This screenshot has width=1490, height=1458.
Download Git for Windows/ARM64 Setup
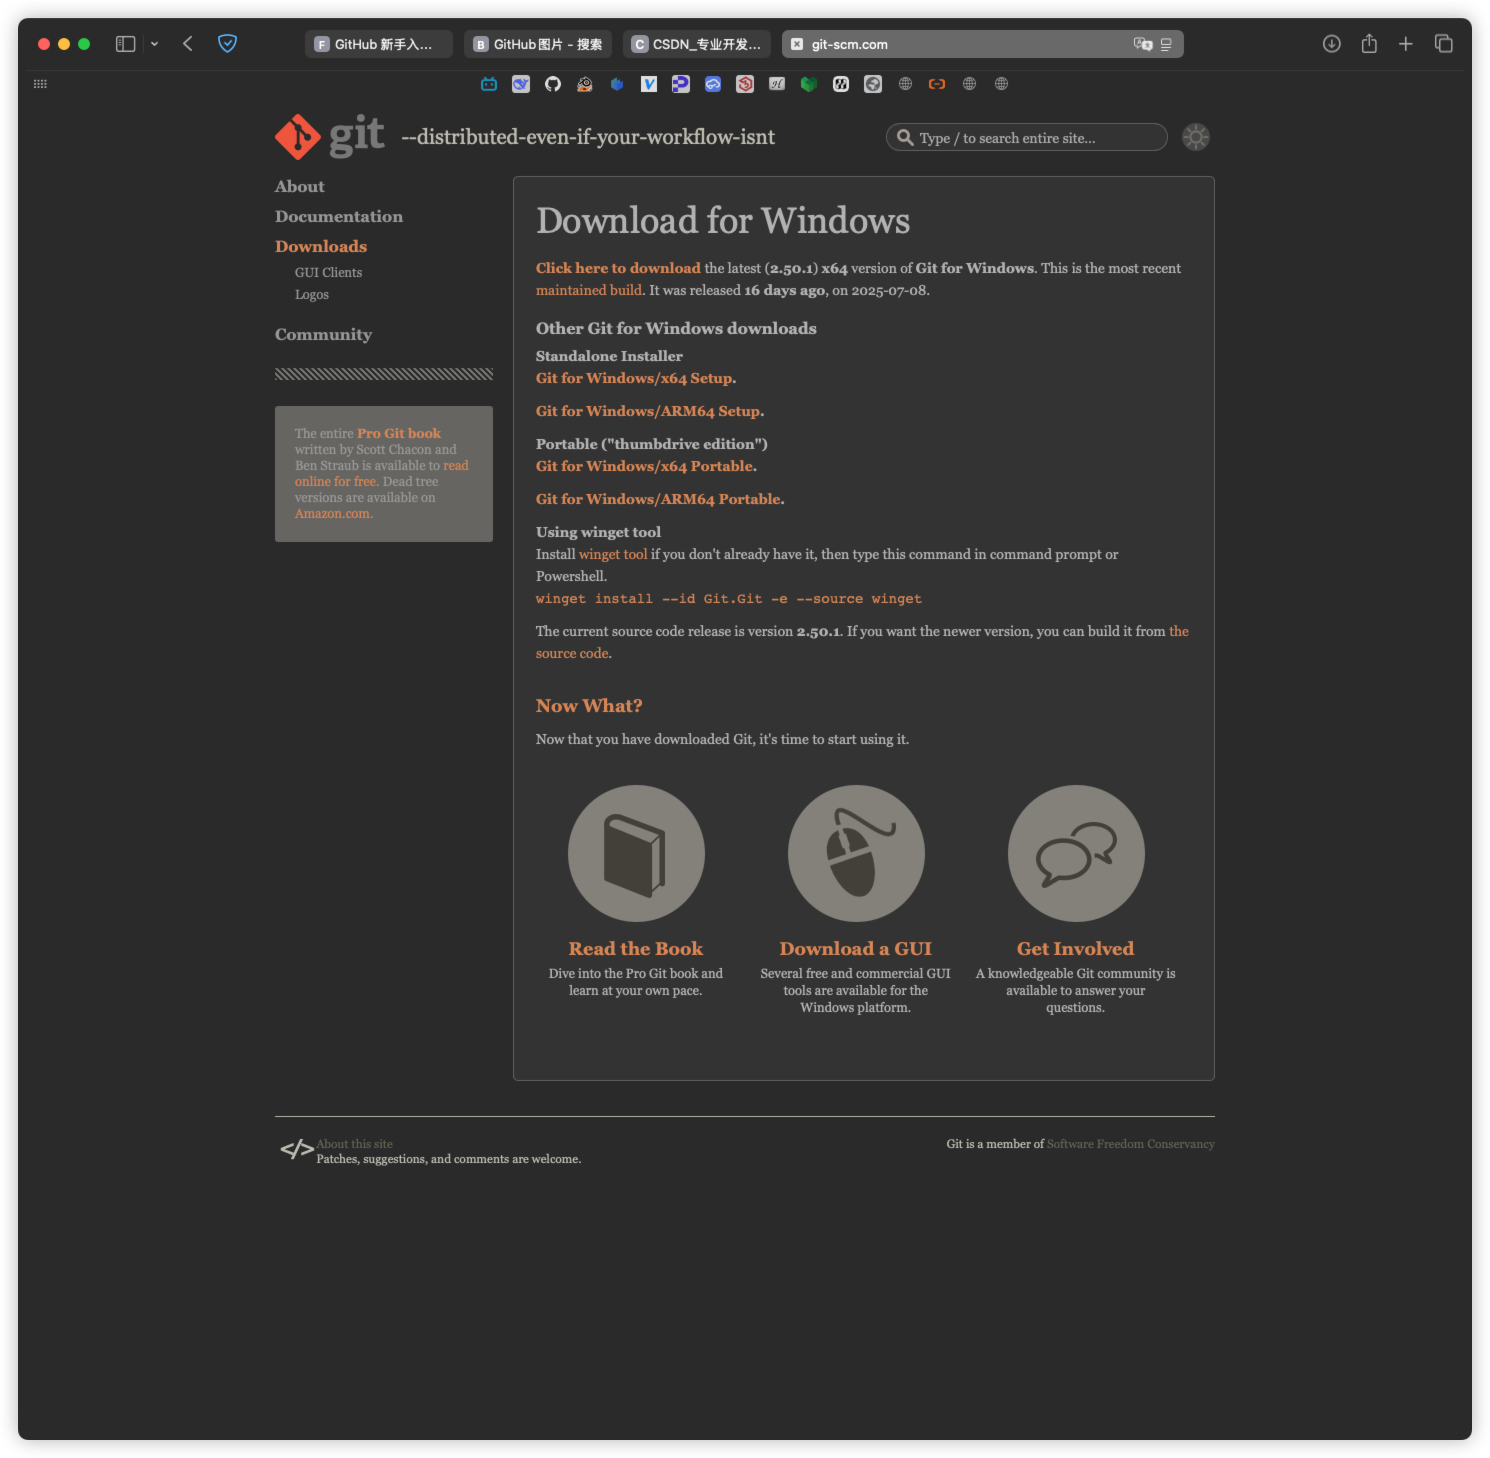click(648, 411)
